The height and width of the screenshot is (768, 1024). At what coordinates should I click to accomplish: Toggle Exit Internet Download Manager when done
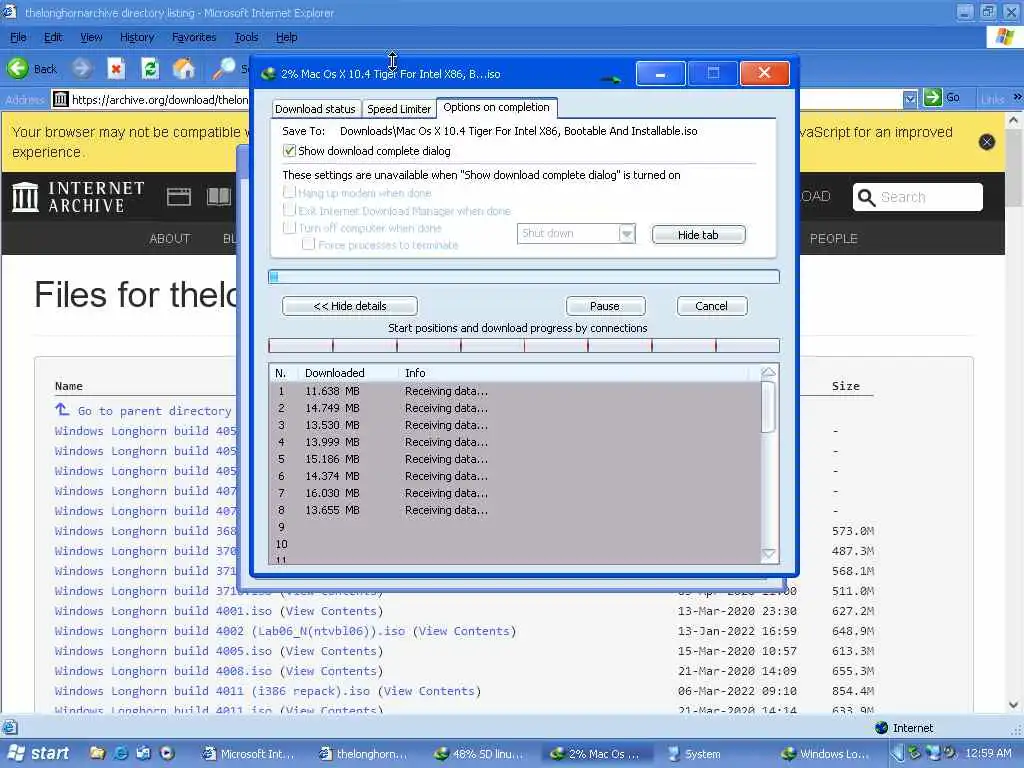tap(289, 210)
